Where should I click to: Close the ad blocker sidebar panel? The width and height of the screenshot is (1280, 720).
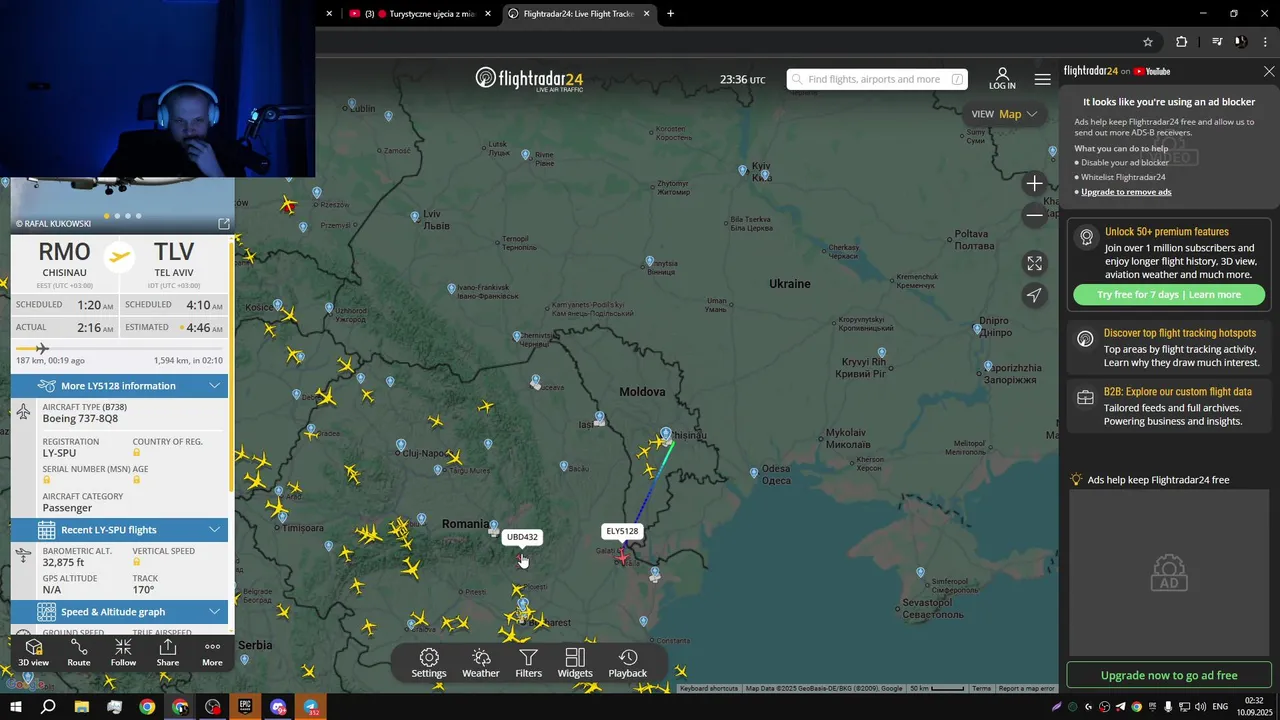click(1269, 71)
